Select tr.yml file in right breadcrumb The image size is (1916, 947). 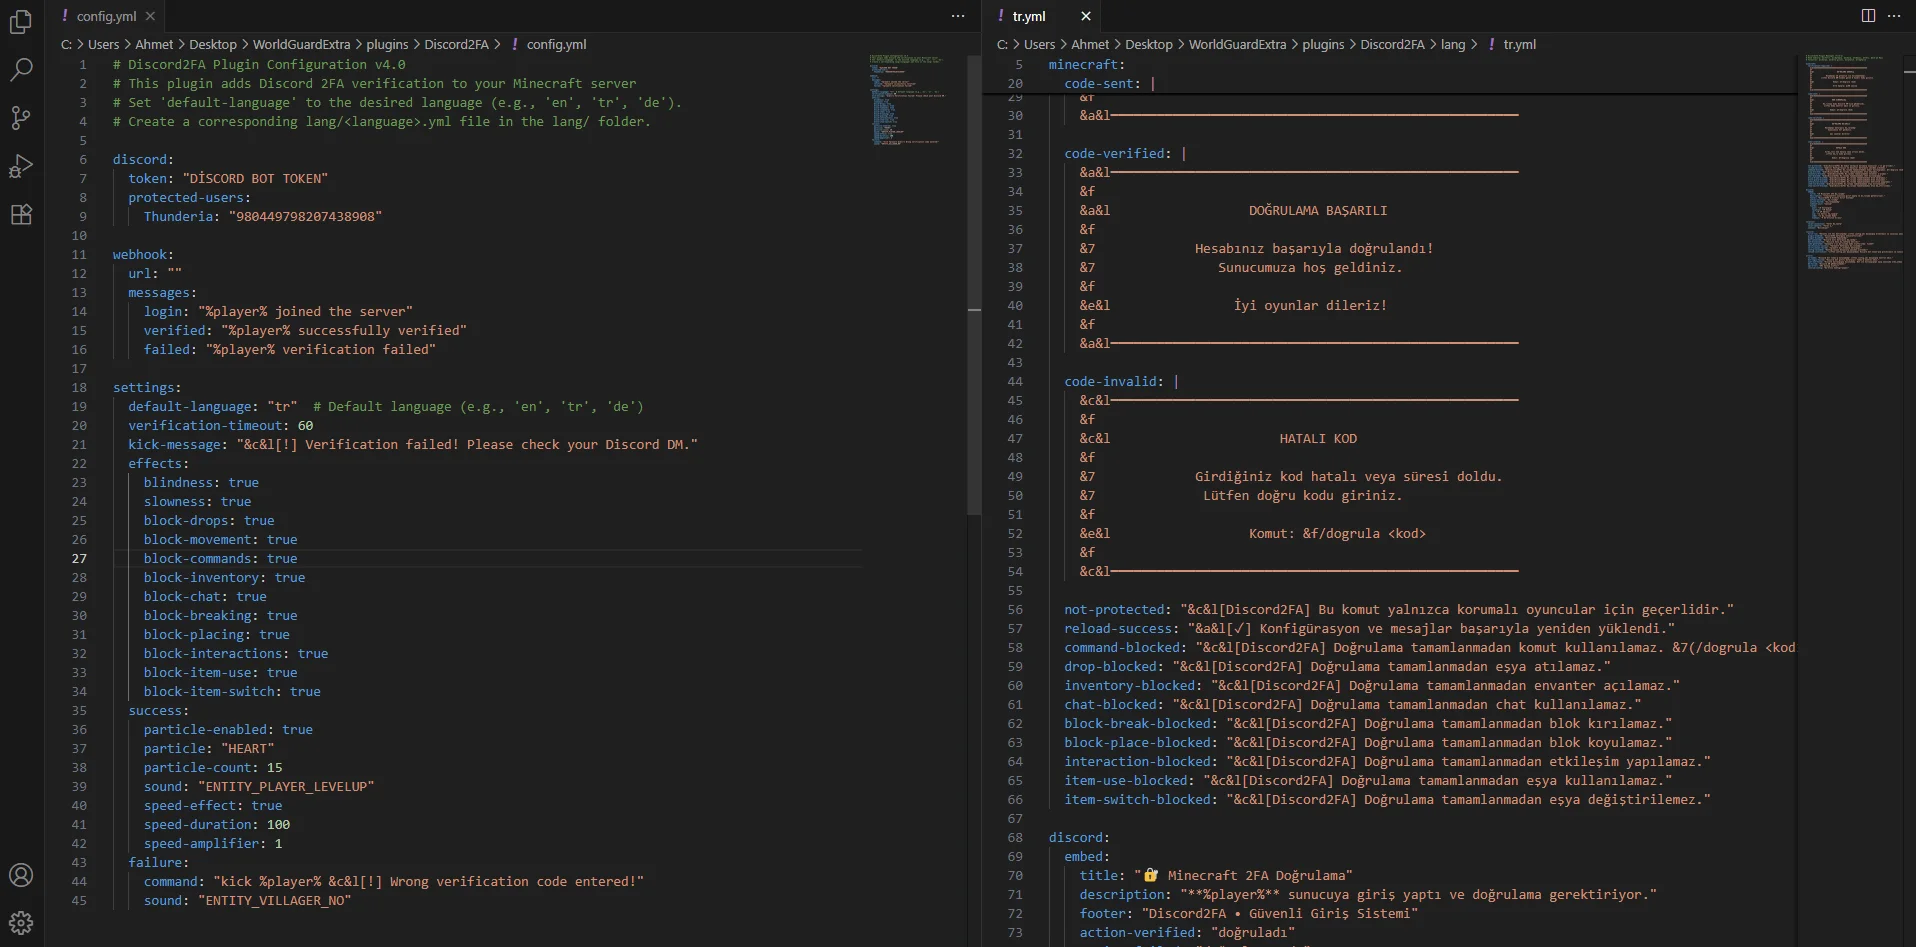tap(1519, 44)
